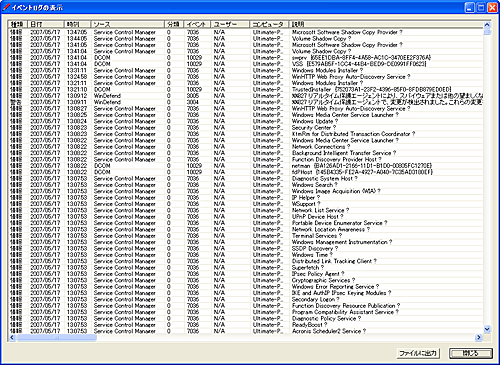Click the horizontal scrollbar right arrow
The image size is (500, 365).
[x=479, y=337]
